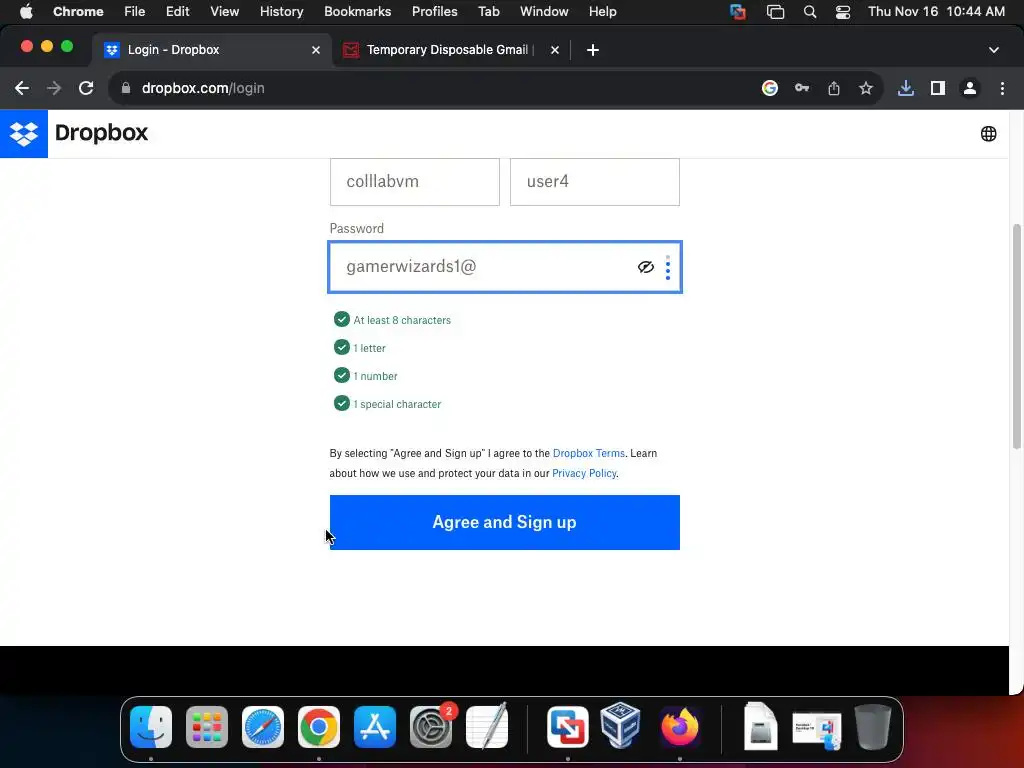Open VMware Fusion from the Dock

point(568,727)
